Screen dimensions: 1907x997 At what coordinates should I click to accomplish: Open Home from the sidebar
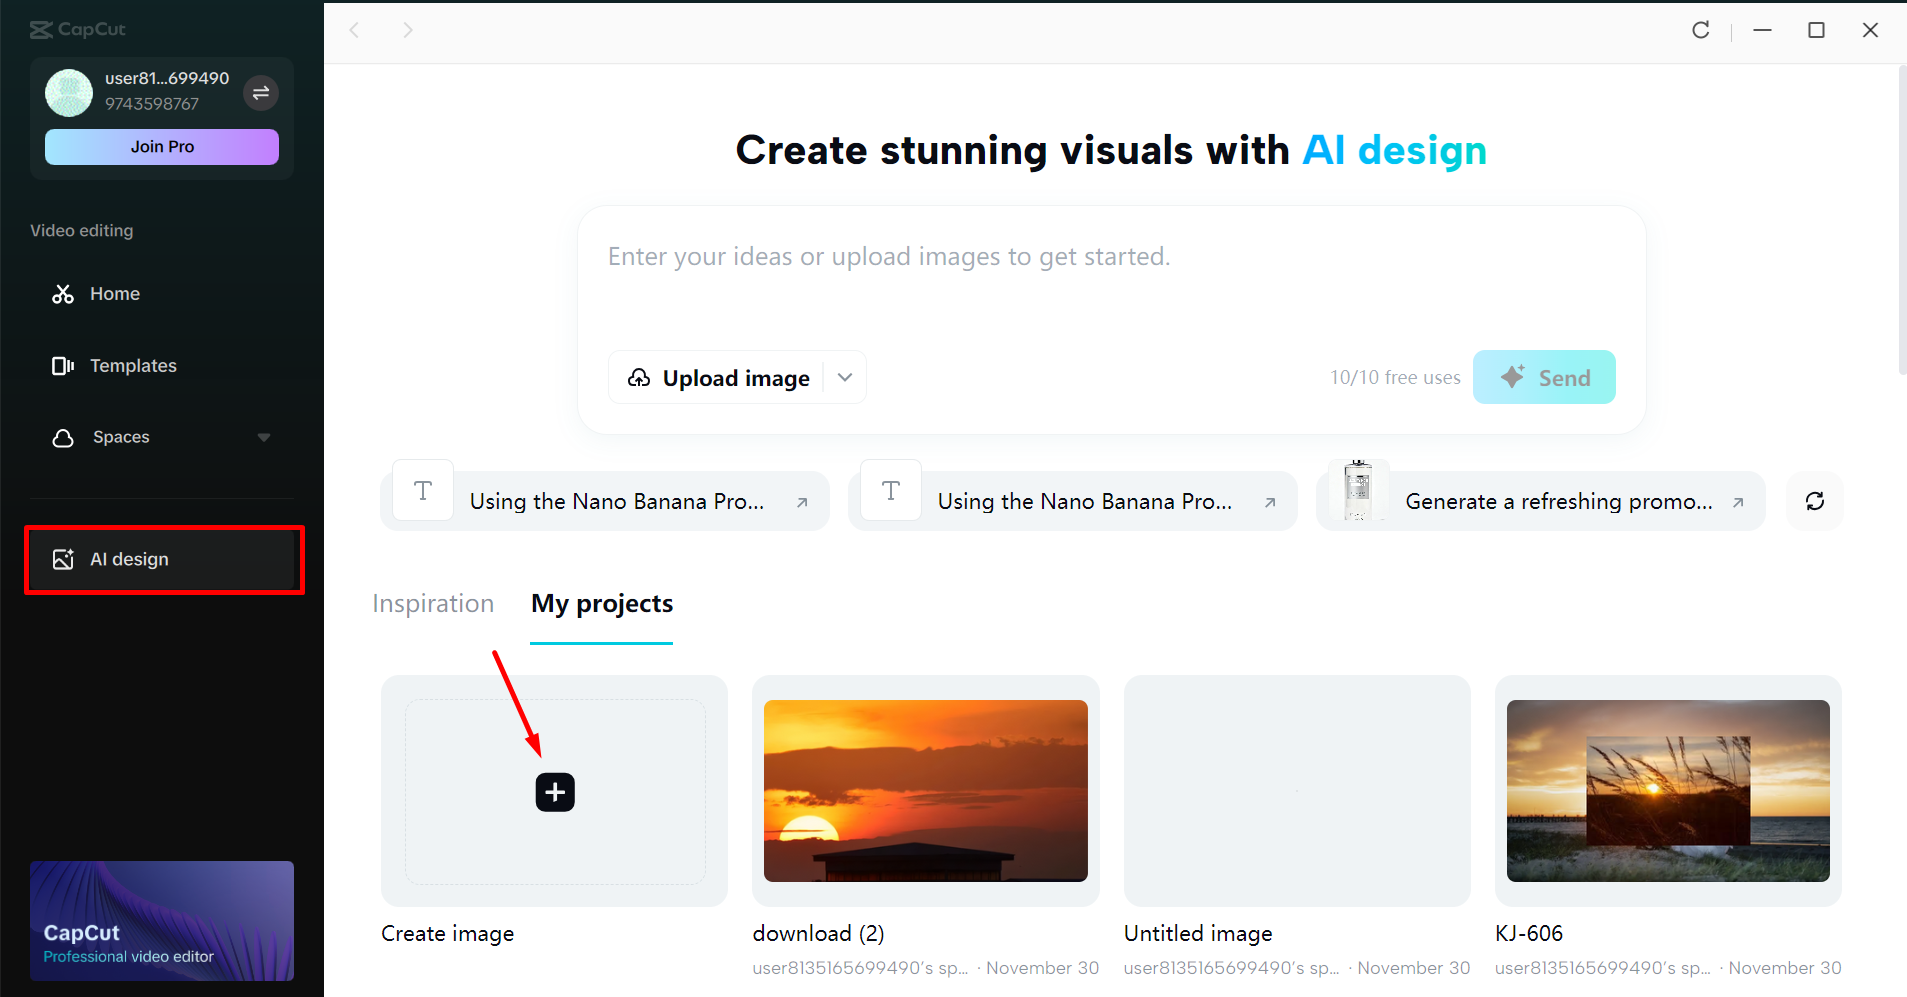(113, 293)
